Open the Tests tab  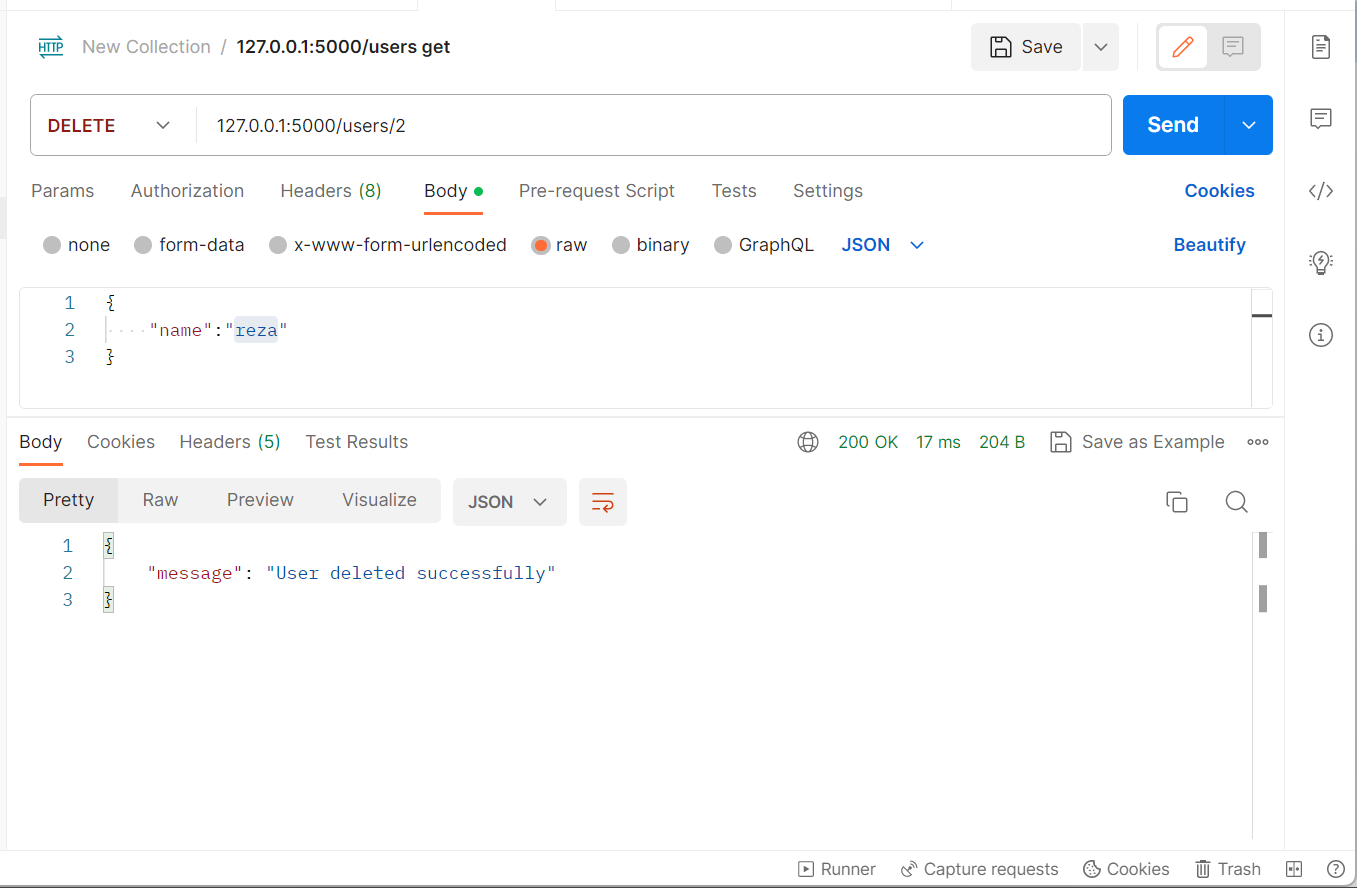point(734,191)
